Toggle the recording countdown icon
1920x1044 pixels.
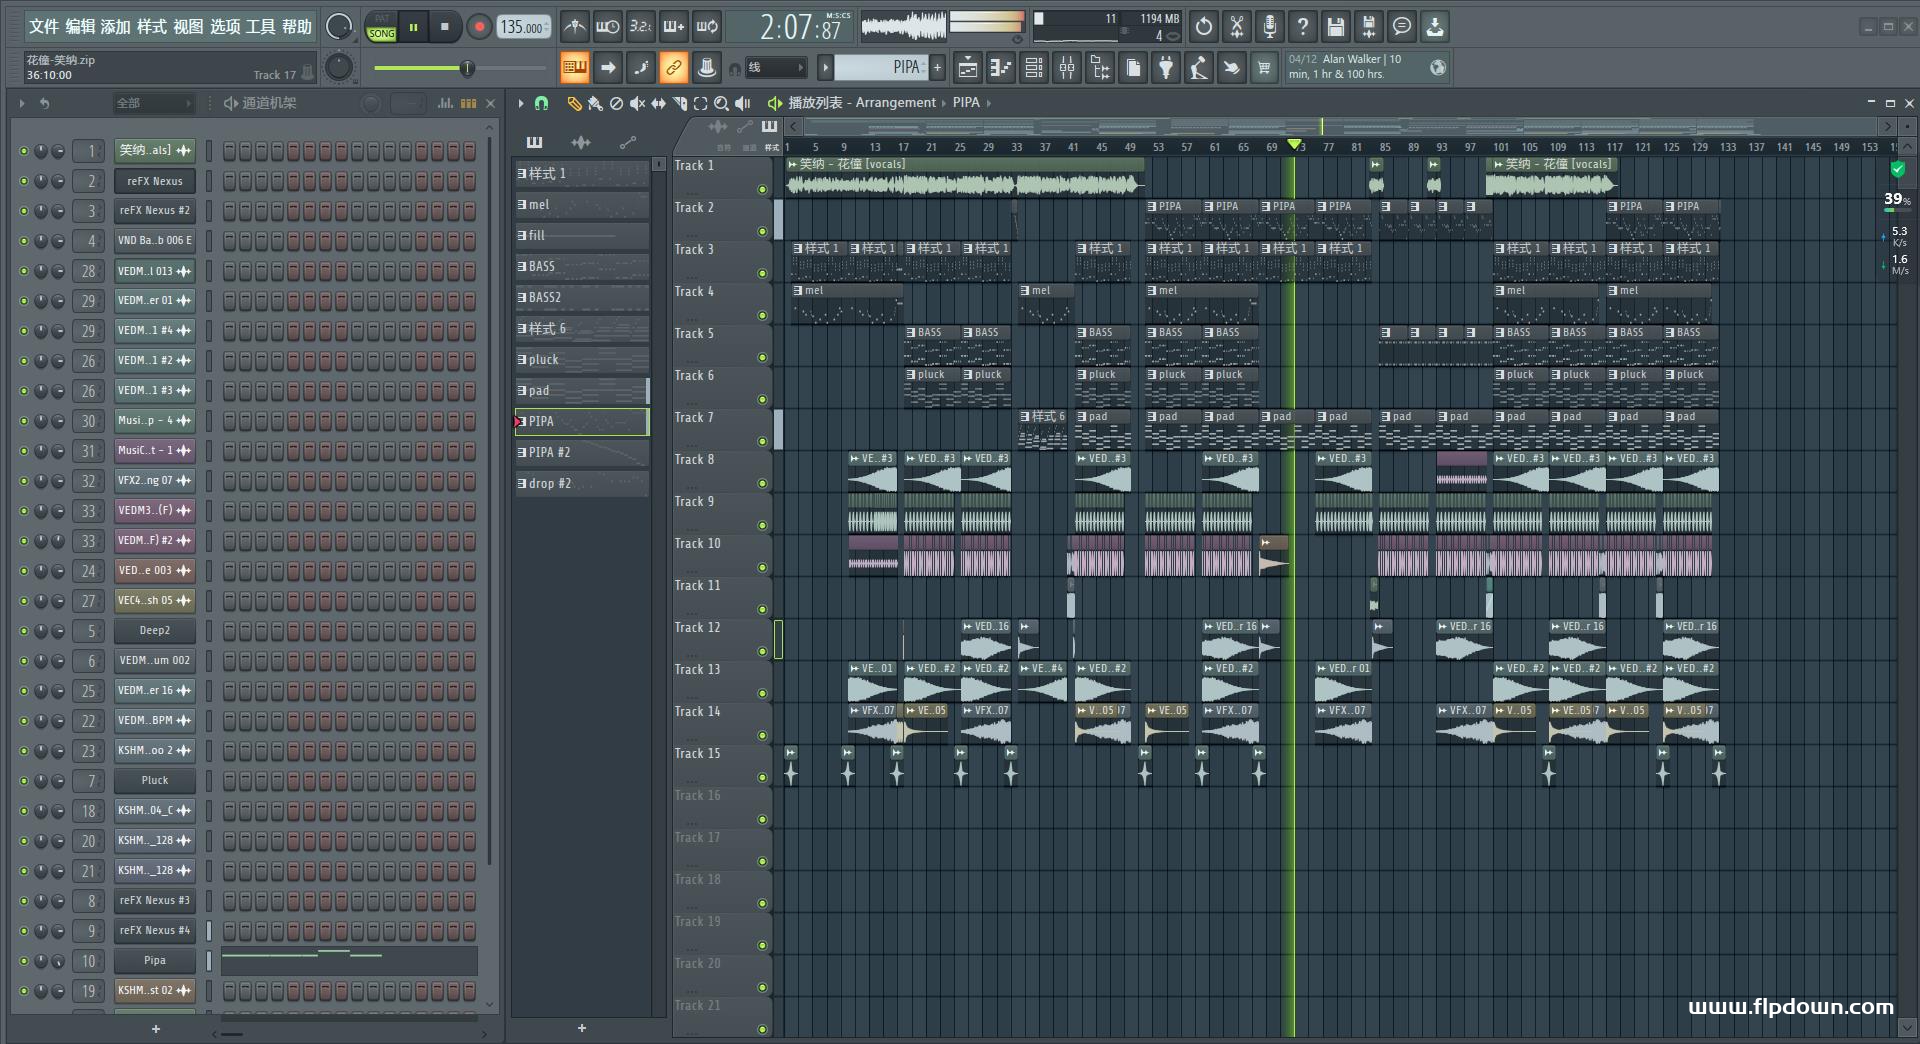[640, 27]
